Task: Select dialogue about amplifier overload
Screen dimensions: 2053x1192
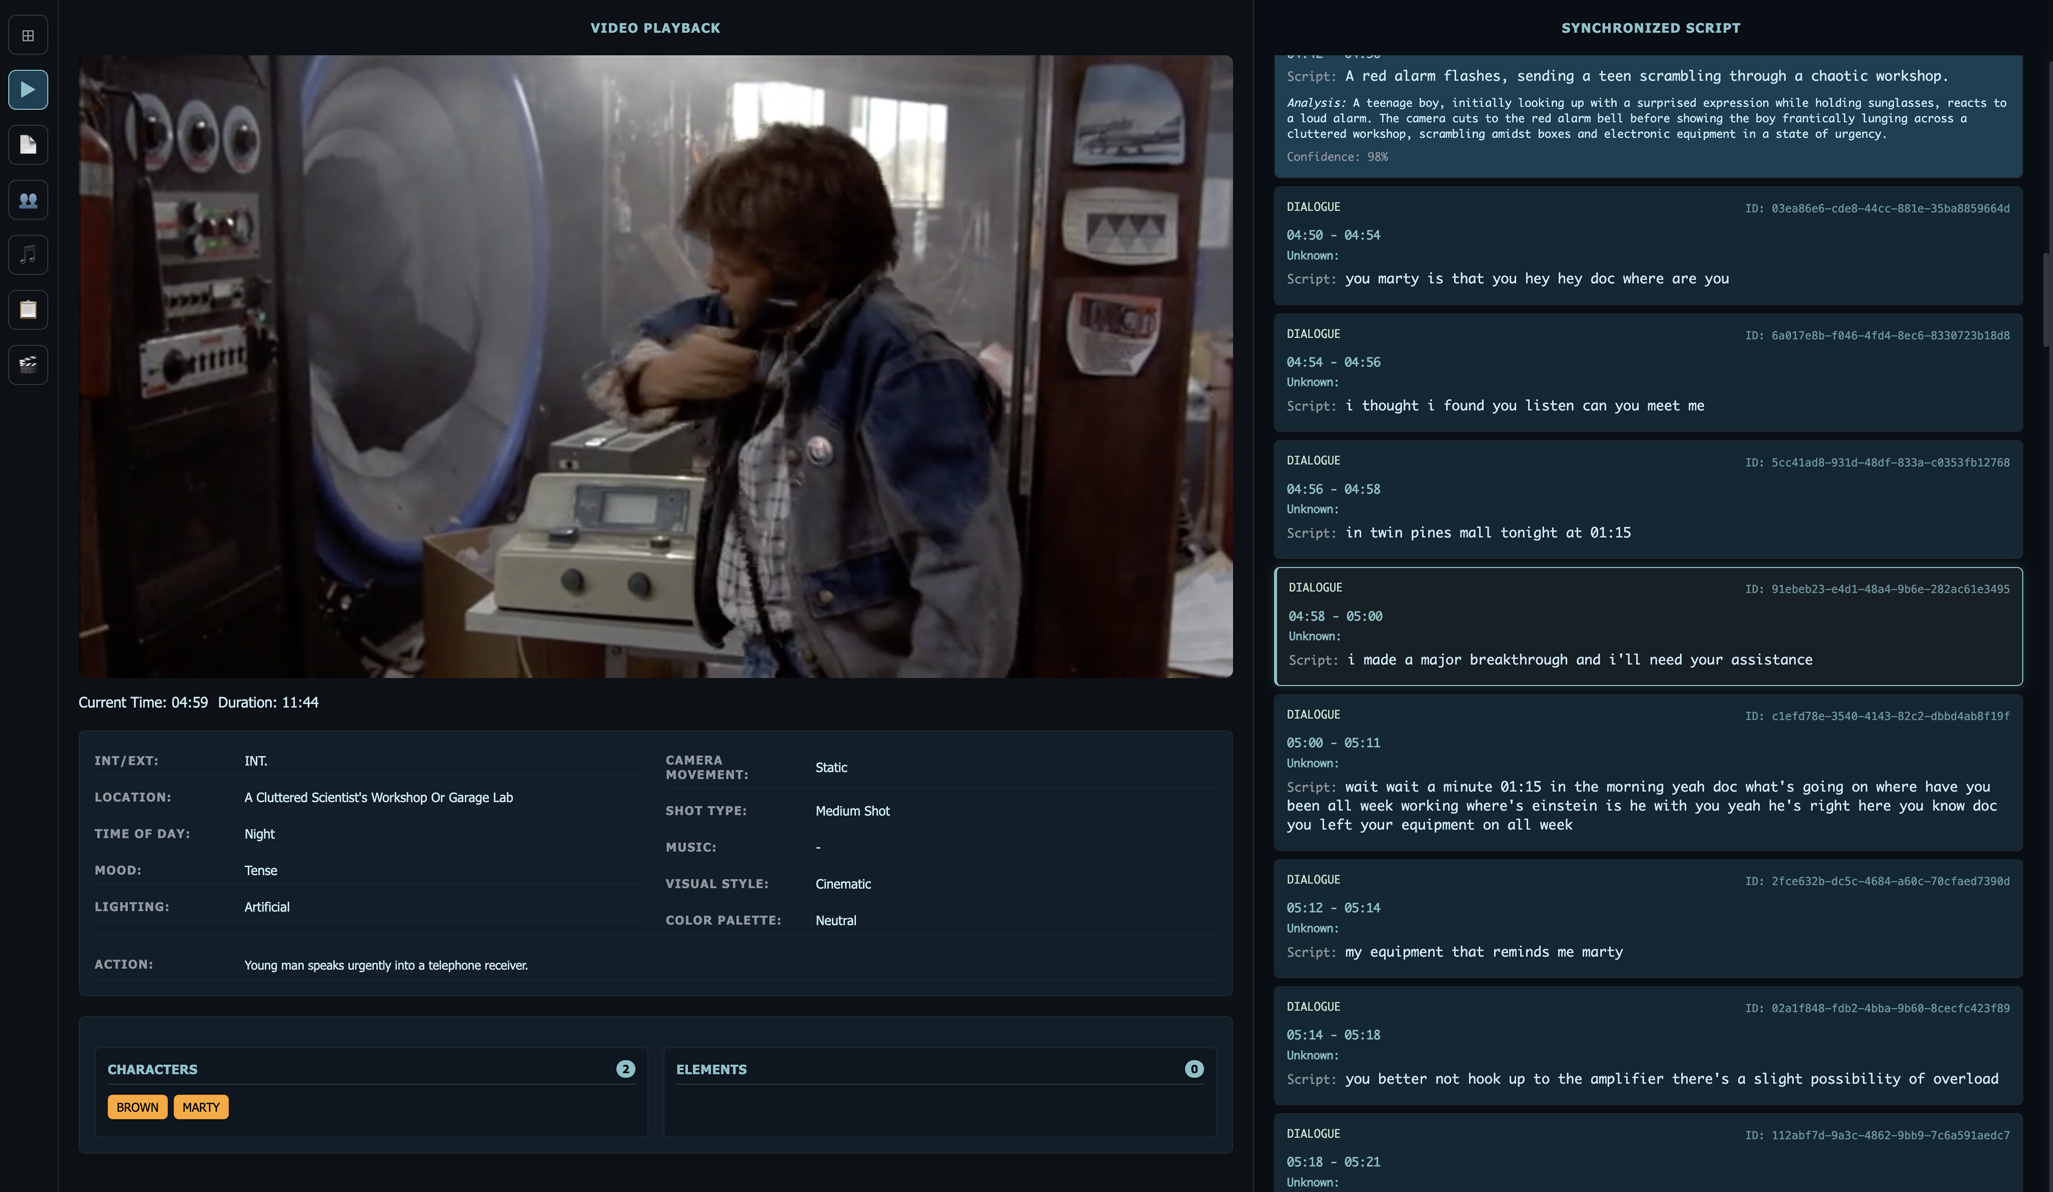Action: (x=1647, y=1046)
